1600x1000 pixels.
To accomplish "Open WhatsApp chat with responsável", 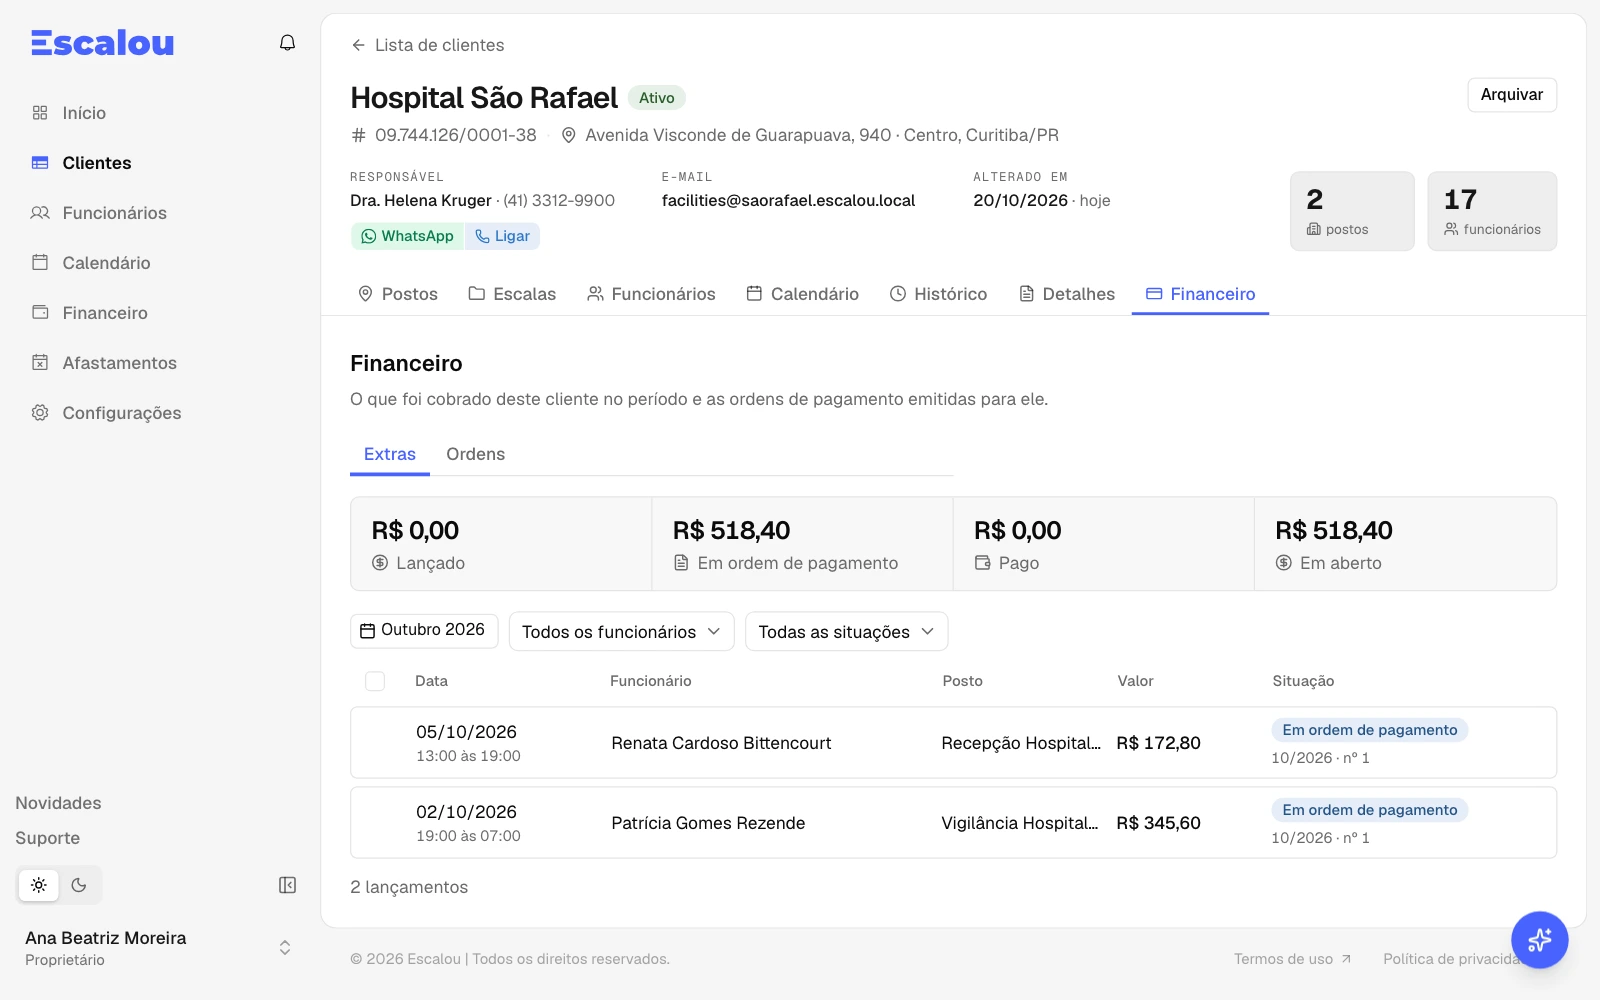I will pyautogui.click(x=407, y=236).
